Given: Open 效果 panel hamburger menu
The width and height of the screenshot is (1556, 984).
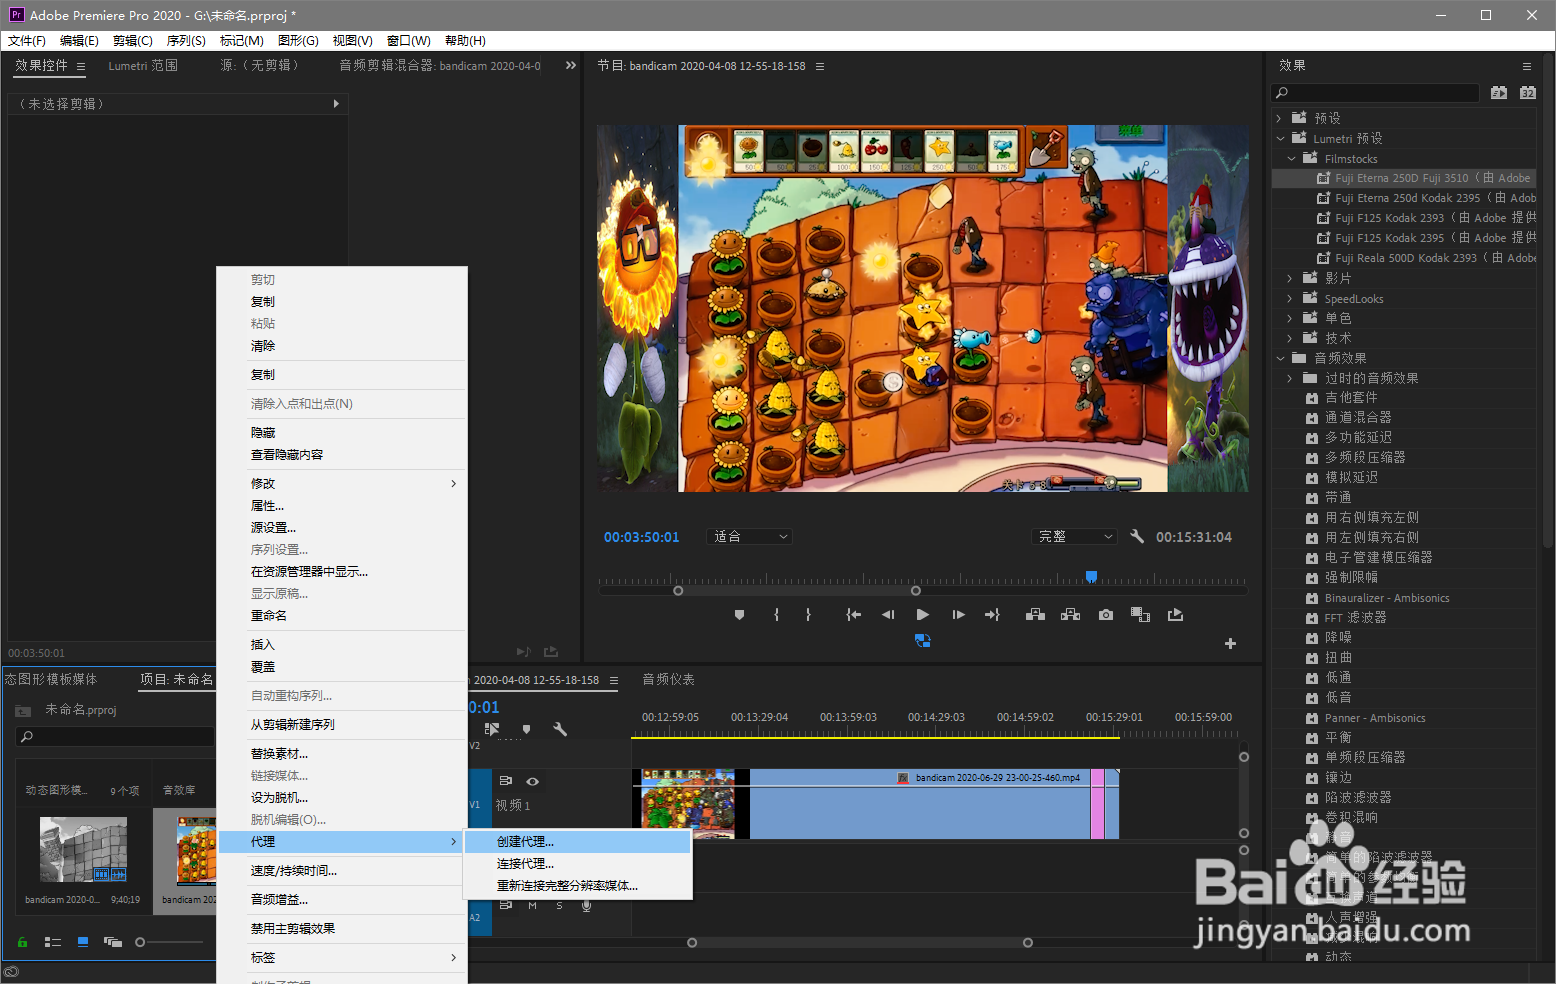Looking at the screenshot, I should 1527,66.
